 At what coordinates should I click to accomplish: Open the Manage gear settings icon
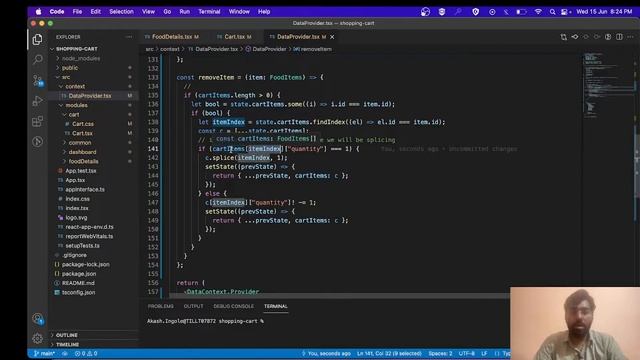coord(38,338)
